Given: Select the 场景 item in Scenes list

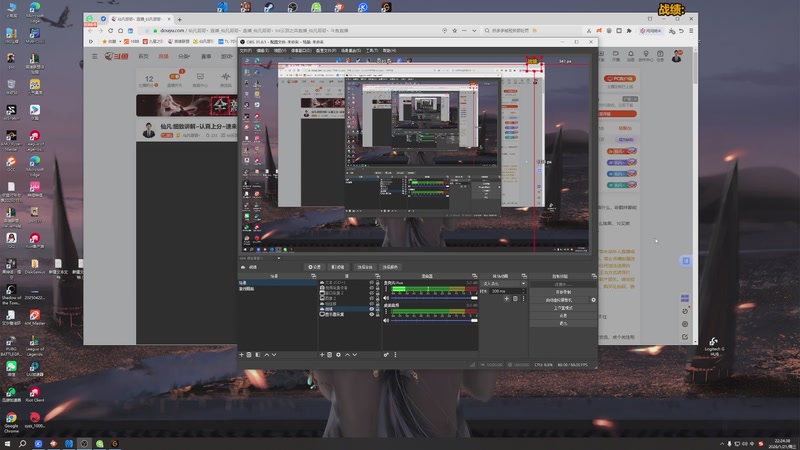Looking at the screenshot, I should [x=244, y=283].
